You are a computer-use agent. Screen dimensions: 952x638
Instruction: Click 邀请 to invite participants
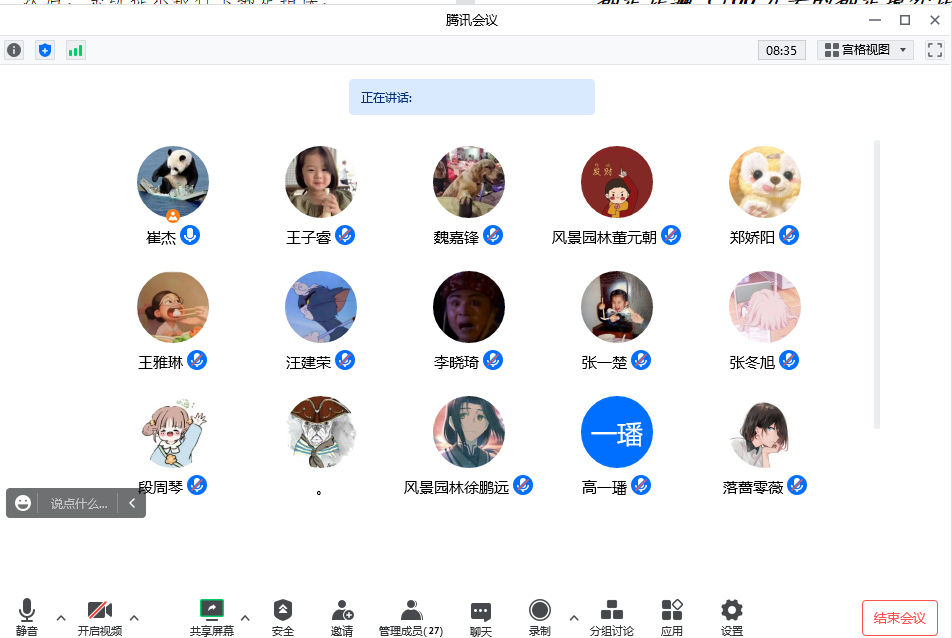(x=342, y=617)
